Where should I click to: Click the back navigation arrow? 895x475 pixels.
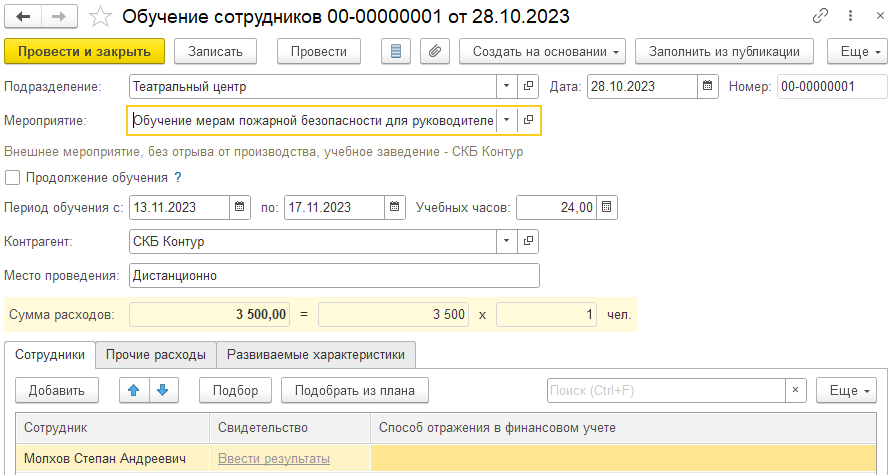23,16
